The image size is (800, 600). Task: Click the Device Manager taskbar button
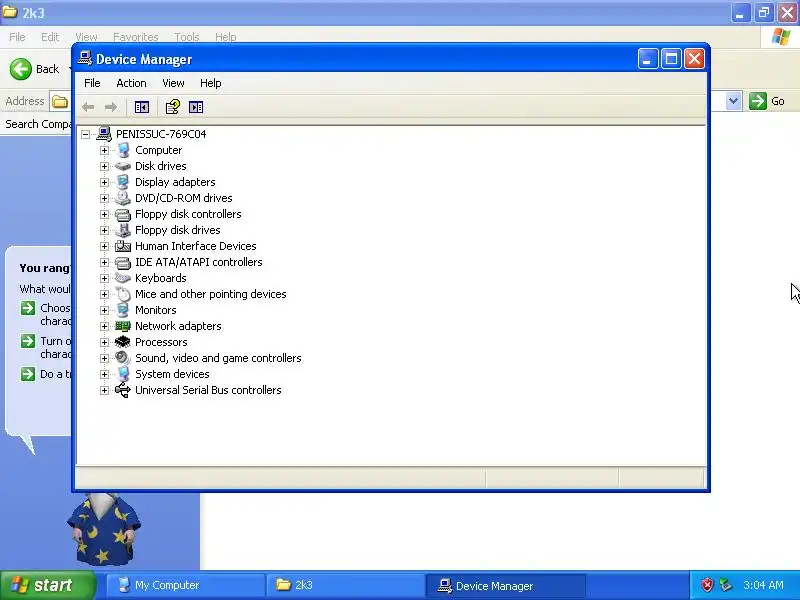coord(505,585)
